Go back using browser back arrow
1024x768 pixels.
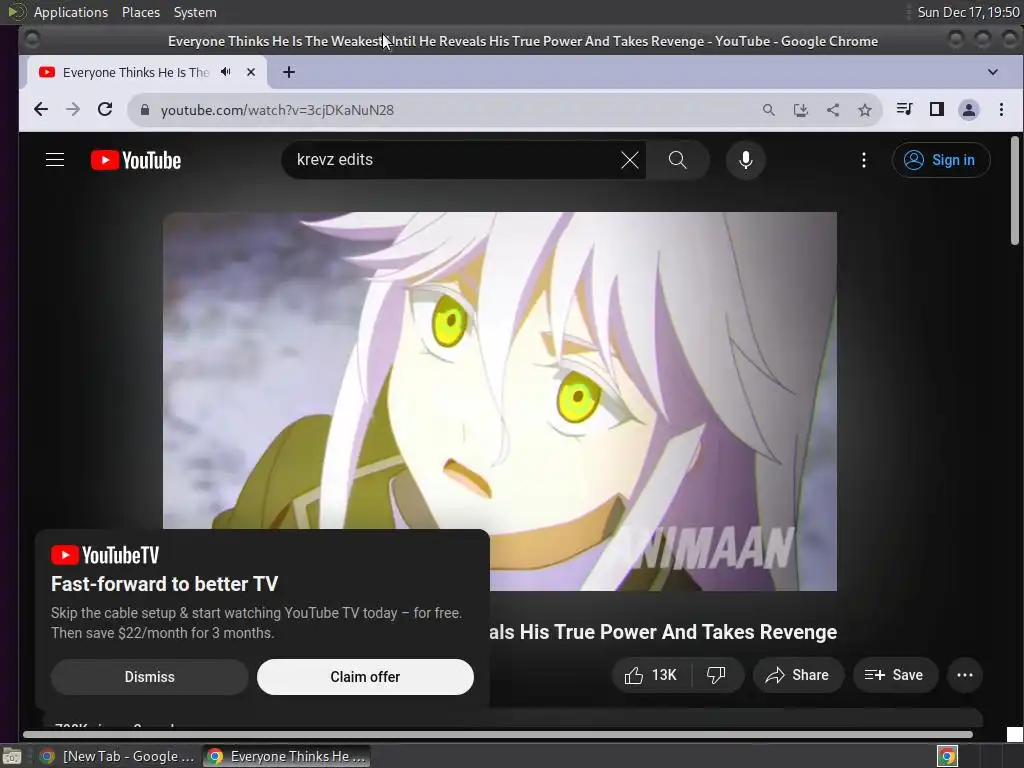[40, 110]
